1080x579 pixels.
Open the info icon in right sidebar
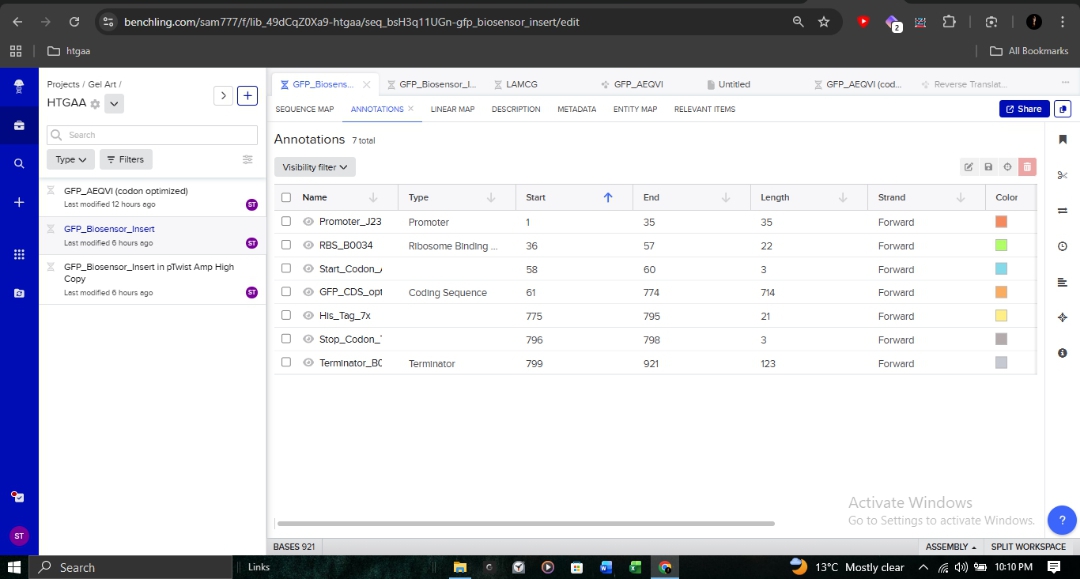click(1062, 352)
